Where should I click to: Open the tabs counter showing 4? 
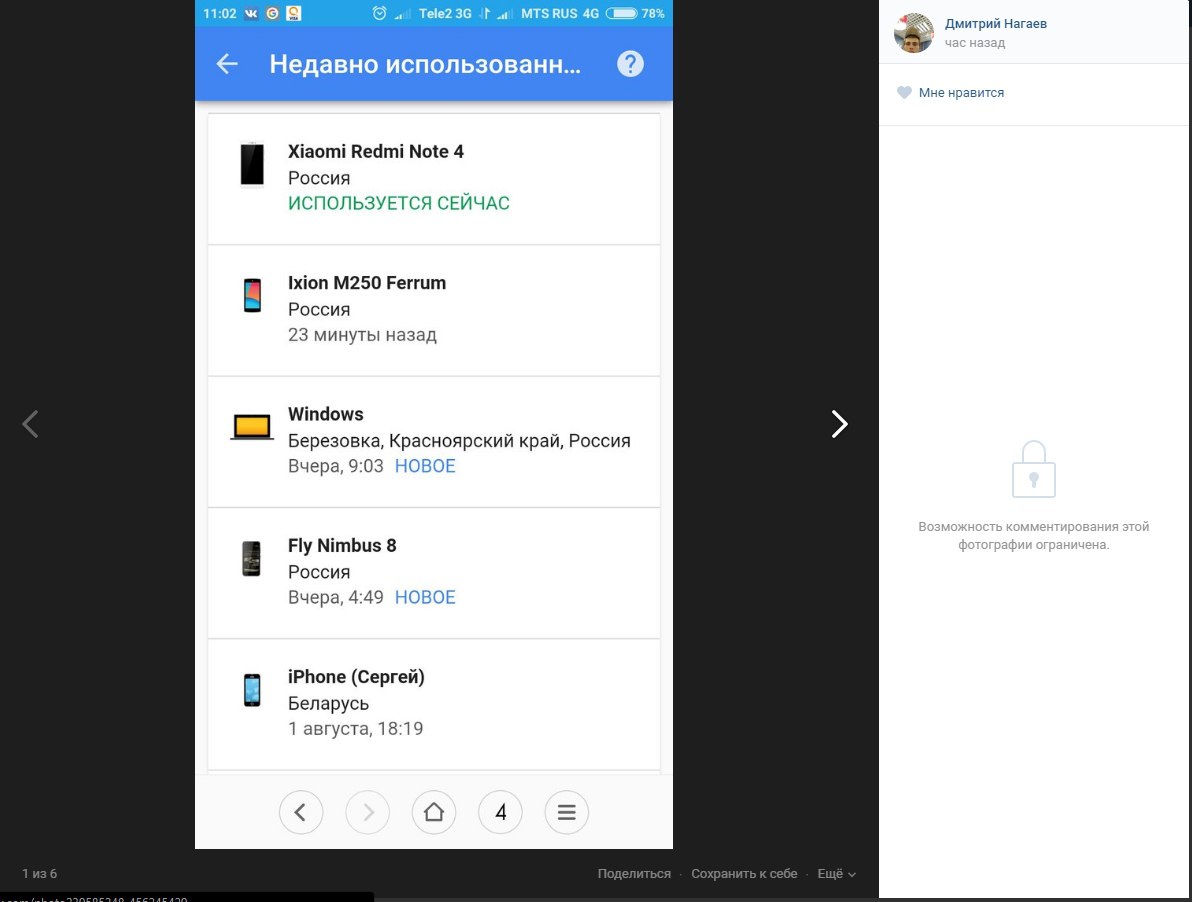501,812
